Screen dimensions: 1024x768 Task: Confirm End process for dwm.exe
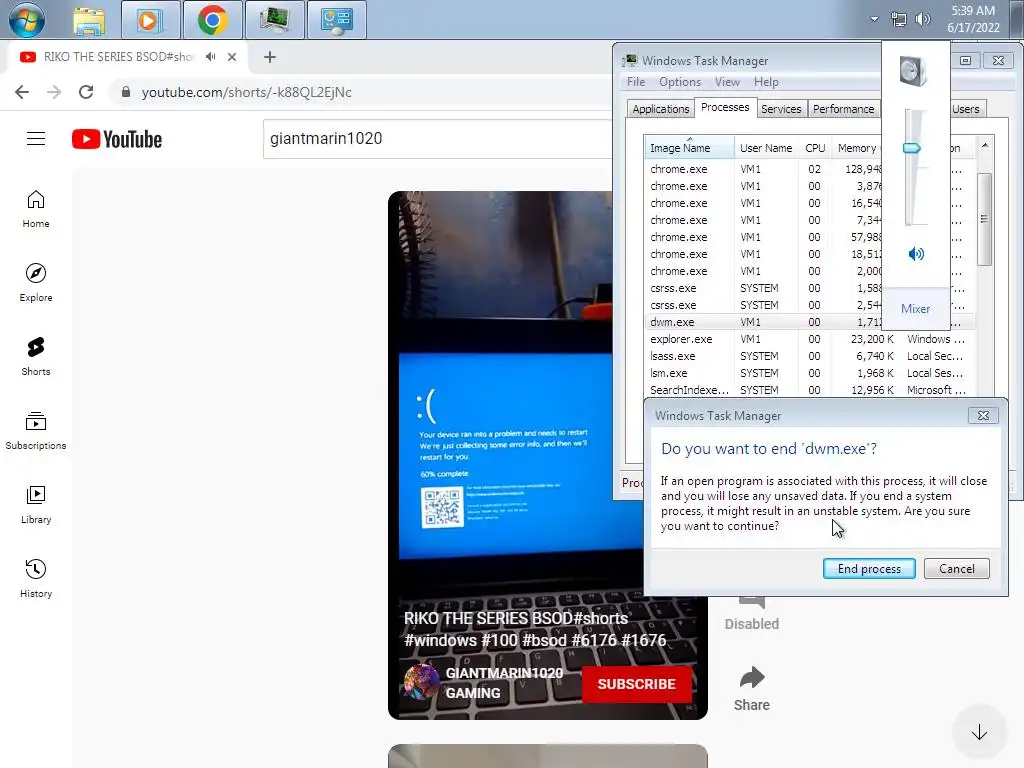pyautogui.click(x=869, y=569)
